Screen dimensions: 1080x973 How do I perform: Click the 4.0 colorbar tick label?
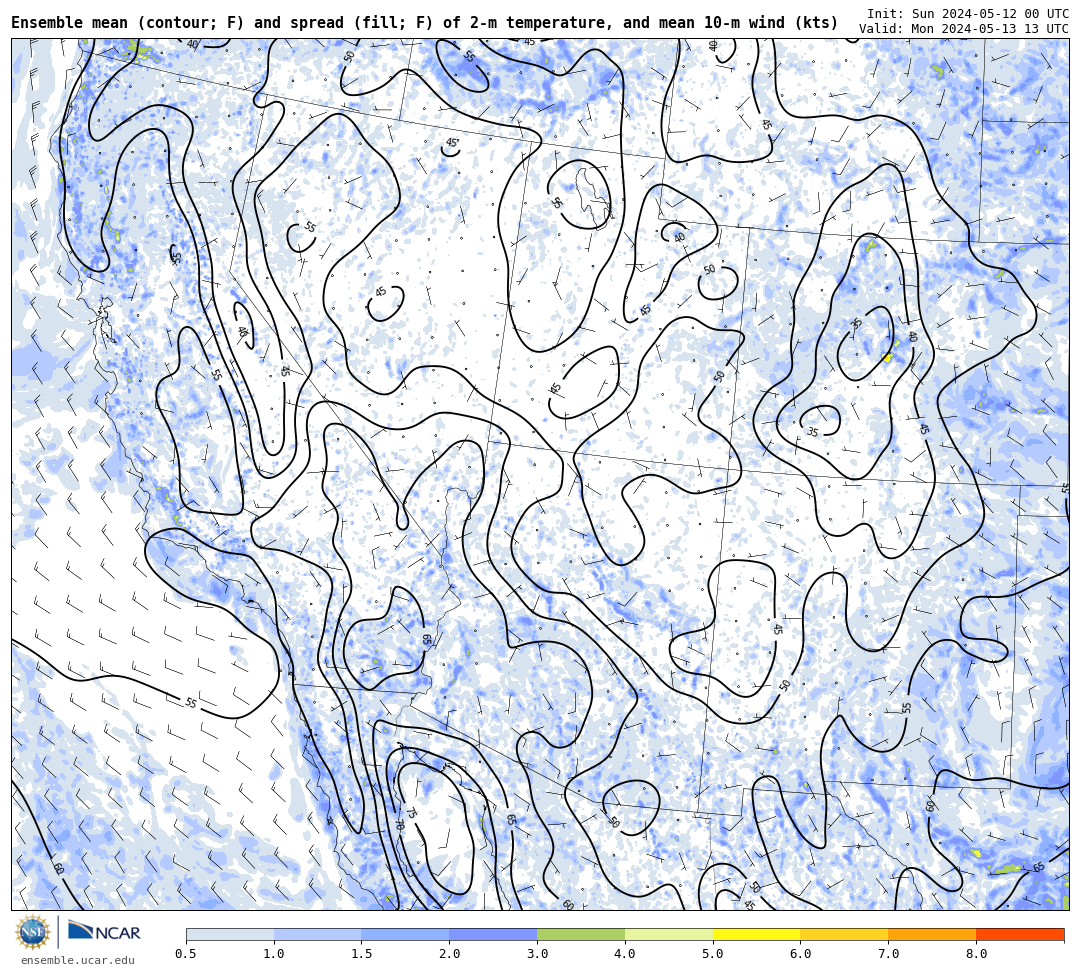625,954
